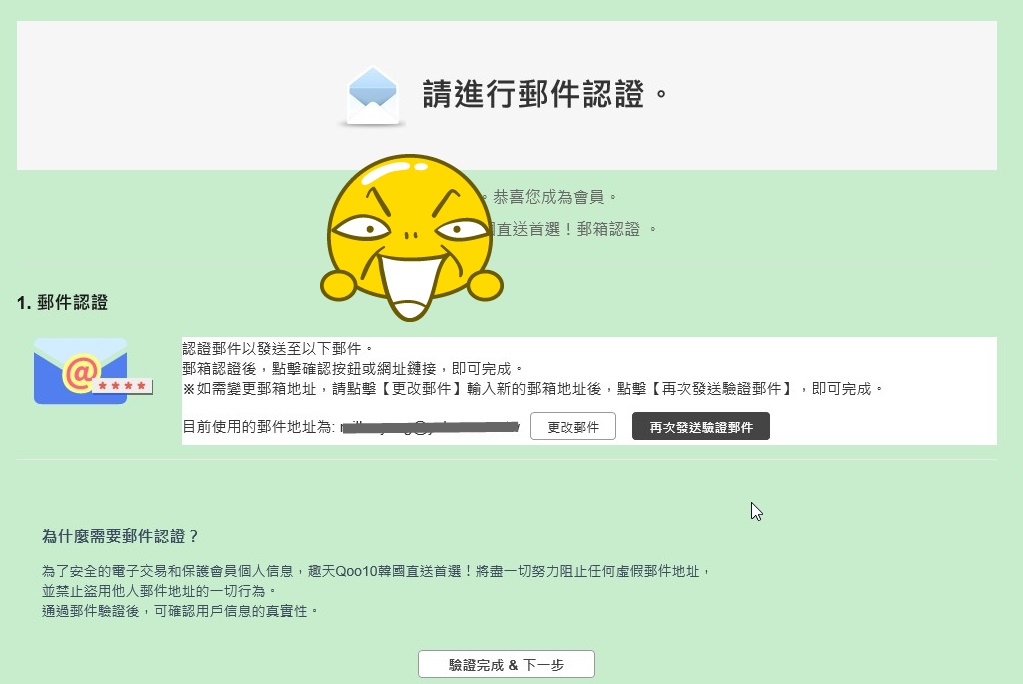
Task: Click the heading 請進行郵件認證。
Action: (545, 94)
